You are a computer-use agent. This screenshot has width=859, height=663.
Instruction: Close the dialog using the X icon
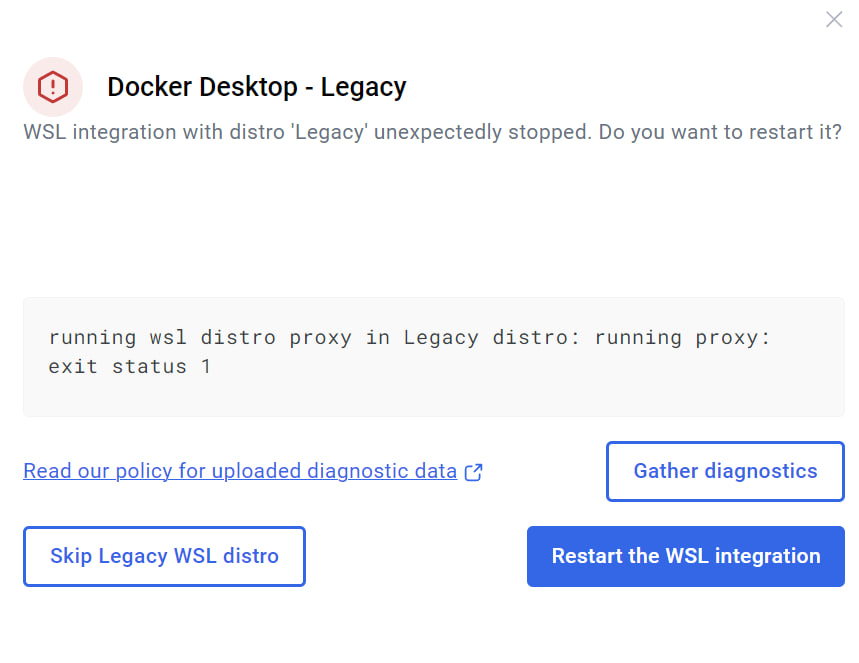pyautogui.click(x=834, y=20)
